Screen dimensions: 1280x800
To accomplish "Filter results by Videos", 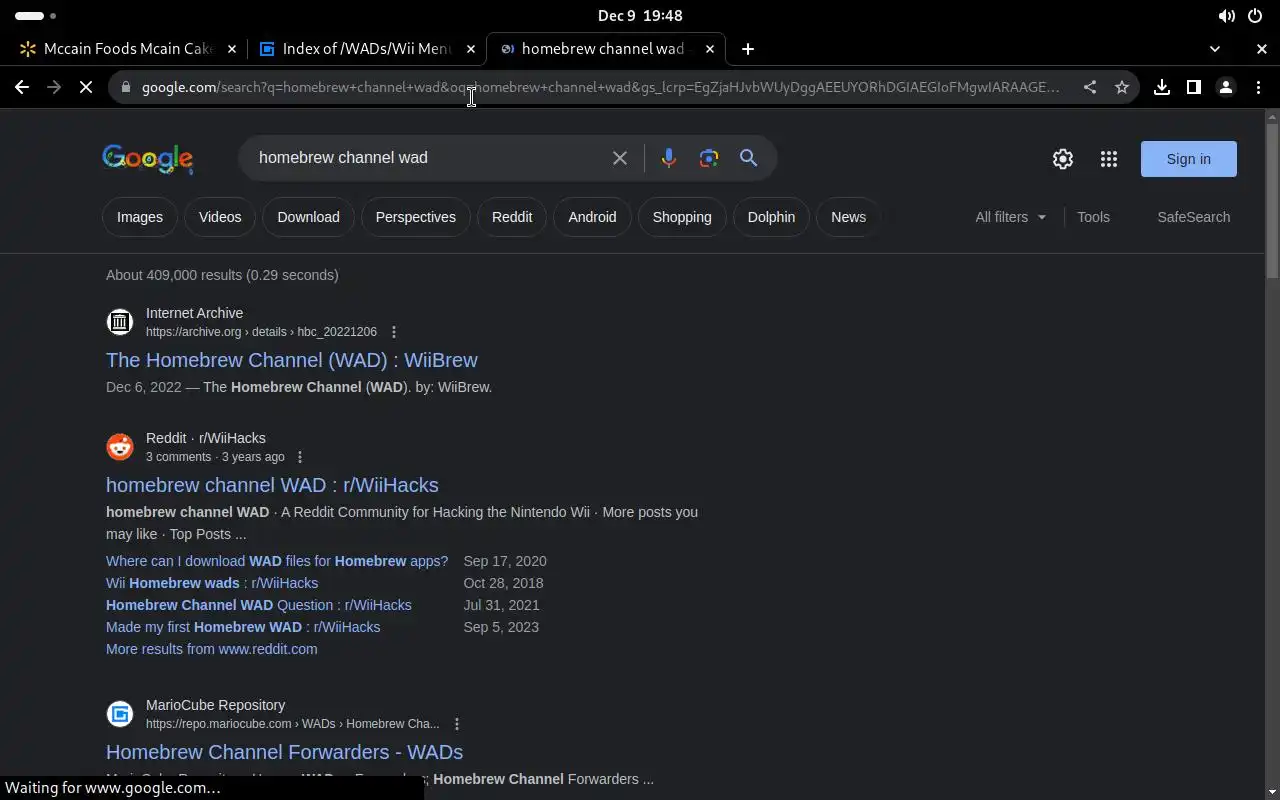I will (220, 217).
